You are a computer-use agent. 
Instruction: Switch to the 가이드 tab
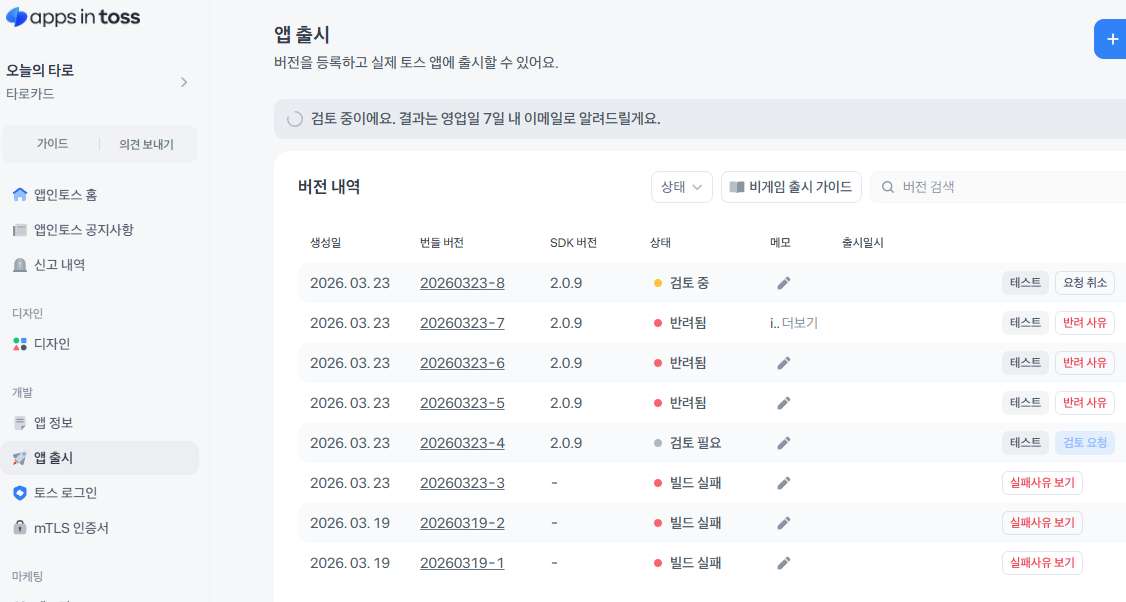pos(52,144)
